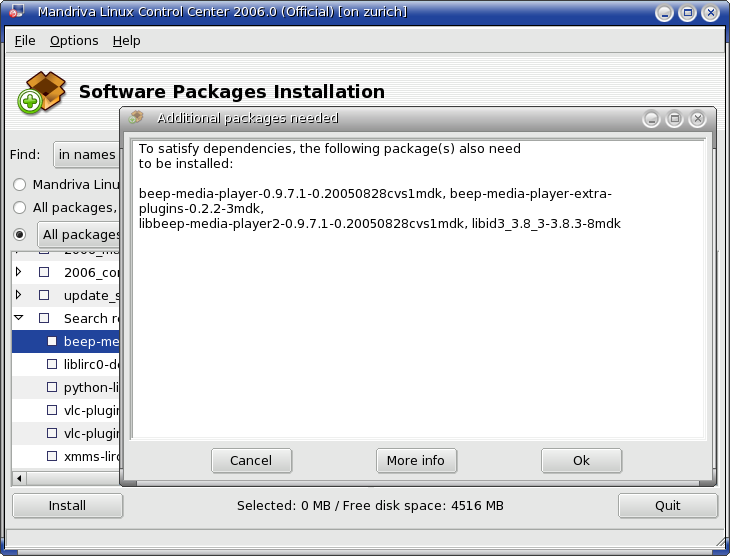This screenshot has height=556, width=730.
Task: Click More info about dependencies
Action: (416, 461)
